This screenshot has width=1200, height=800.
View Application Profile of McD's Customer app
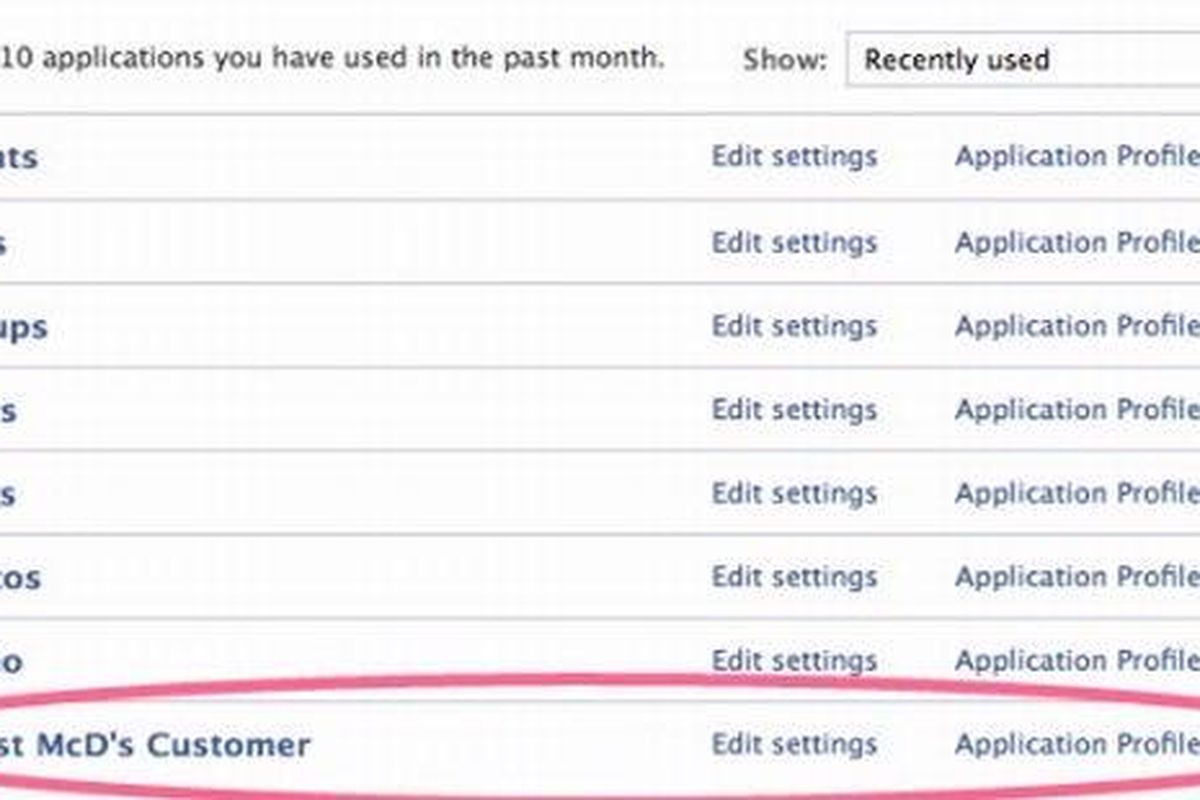1076,744
